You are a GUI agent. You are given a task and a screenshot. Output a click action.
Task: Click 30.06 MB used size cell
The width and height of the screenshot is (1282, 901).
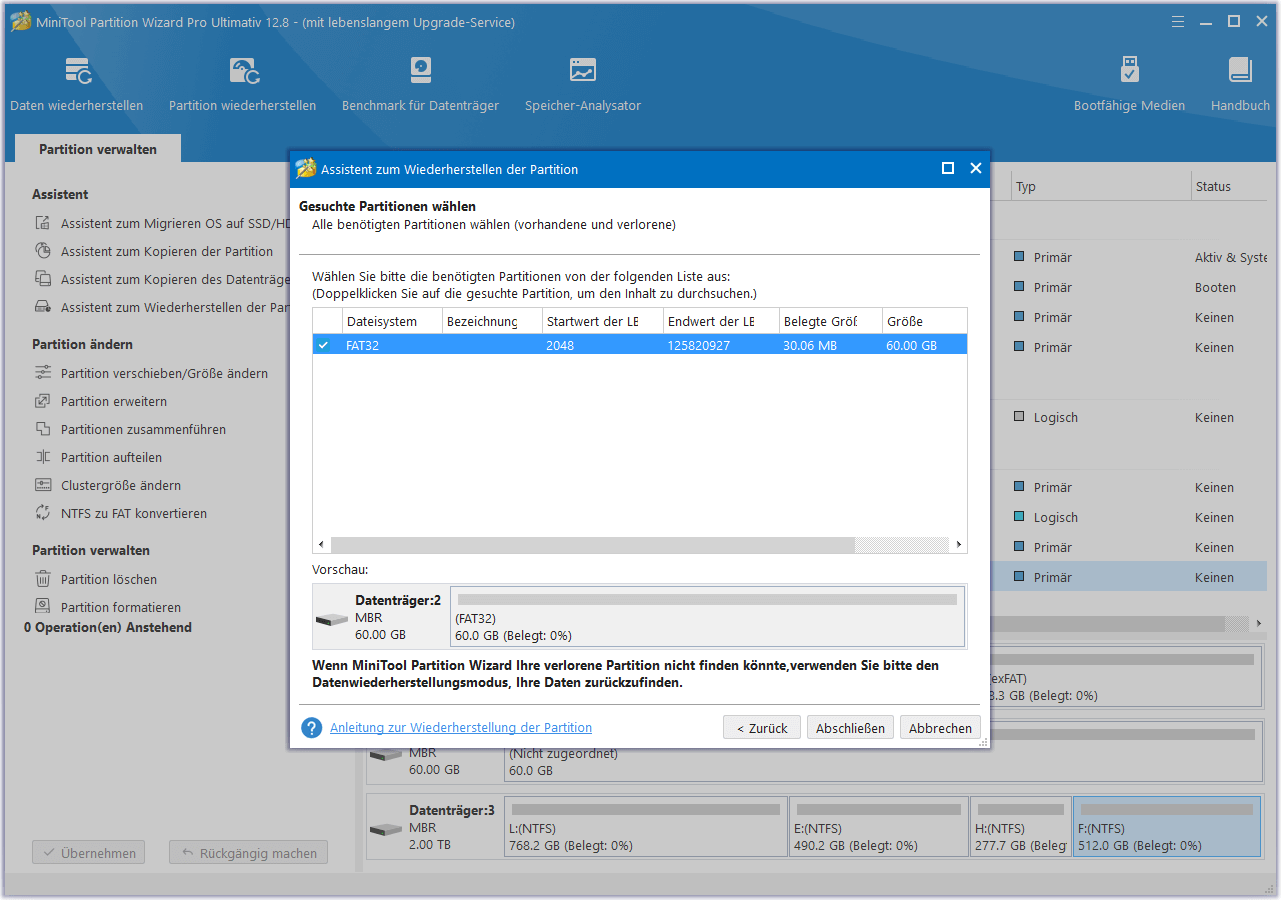coord(810,345)
